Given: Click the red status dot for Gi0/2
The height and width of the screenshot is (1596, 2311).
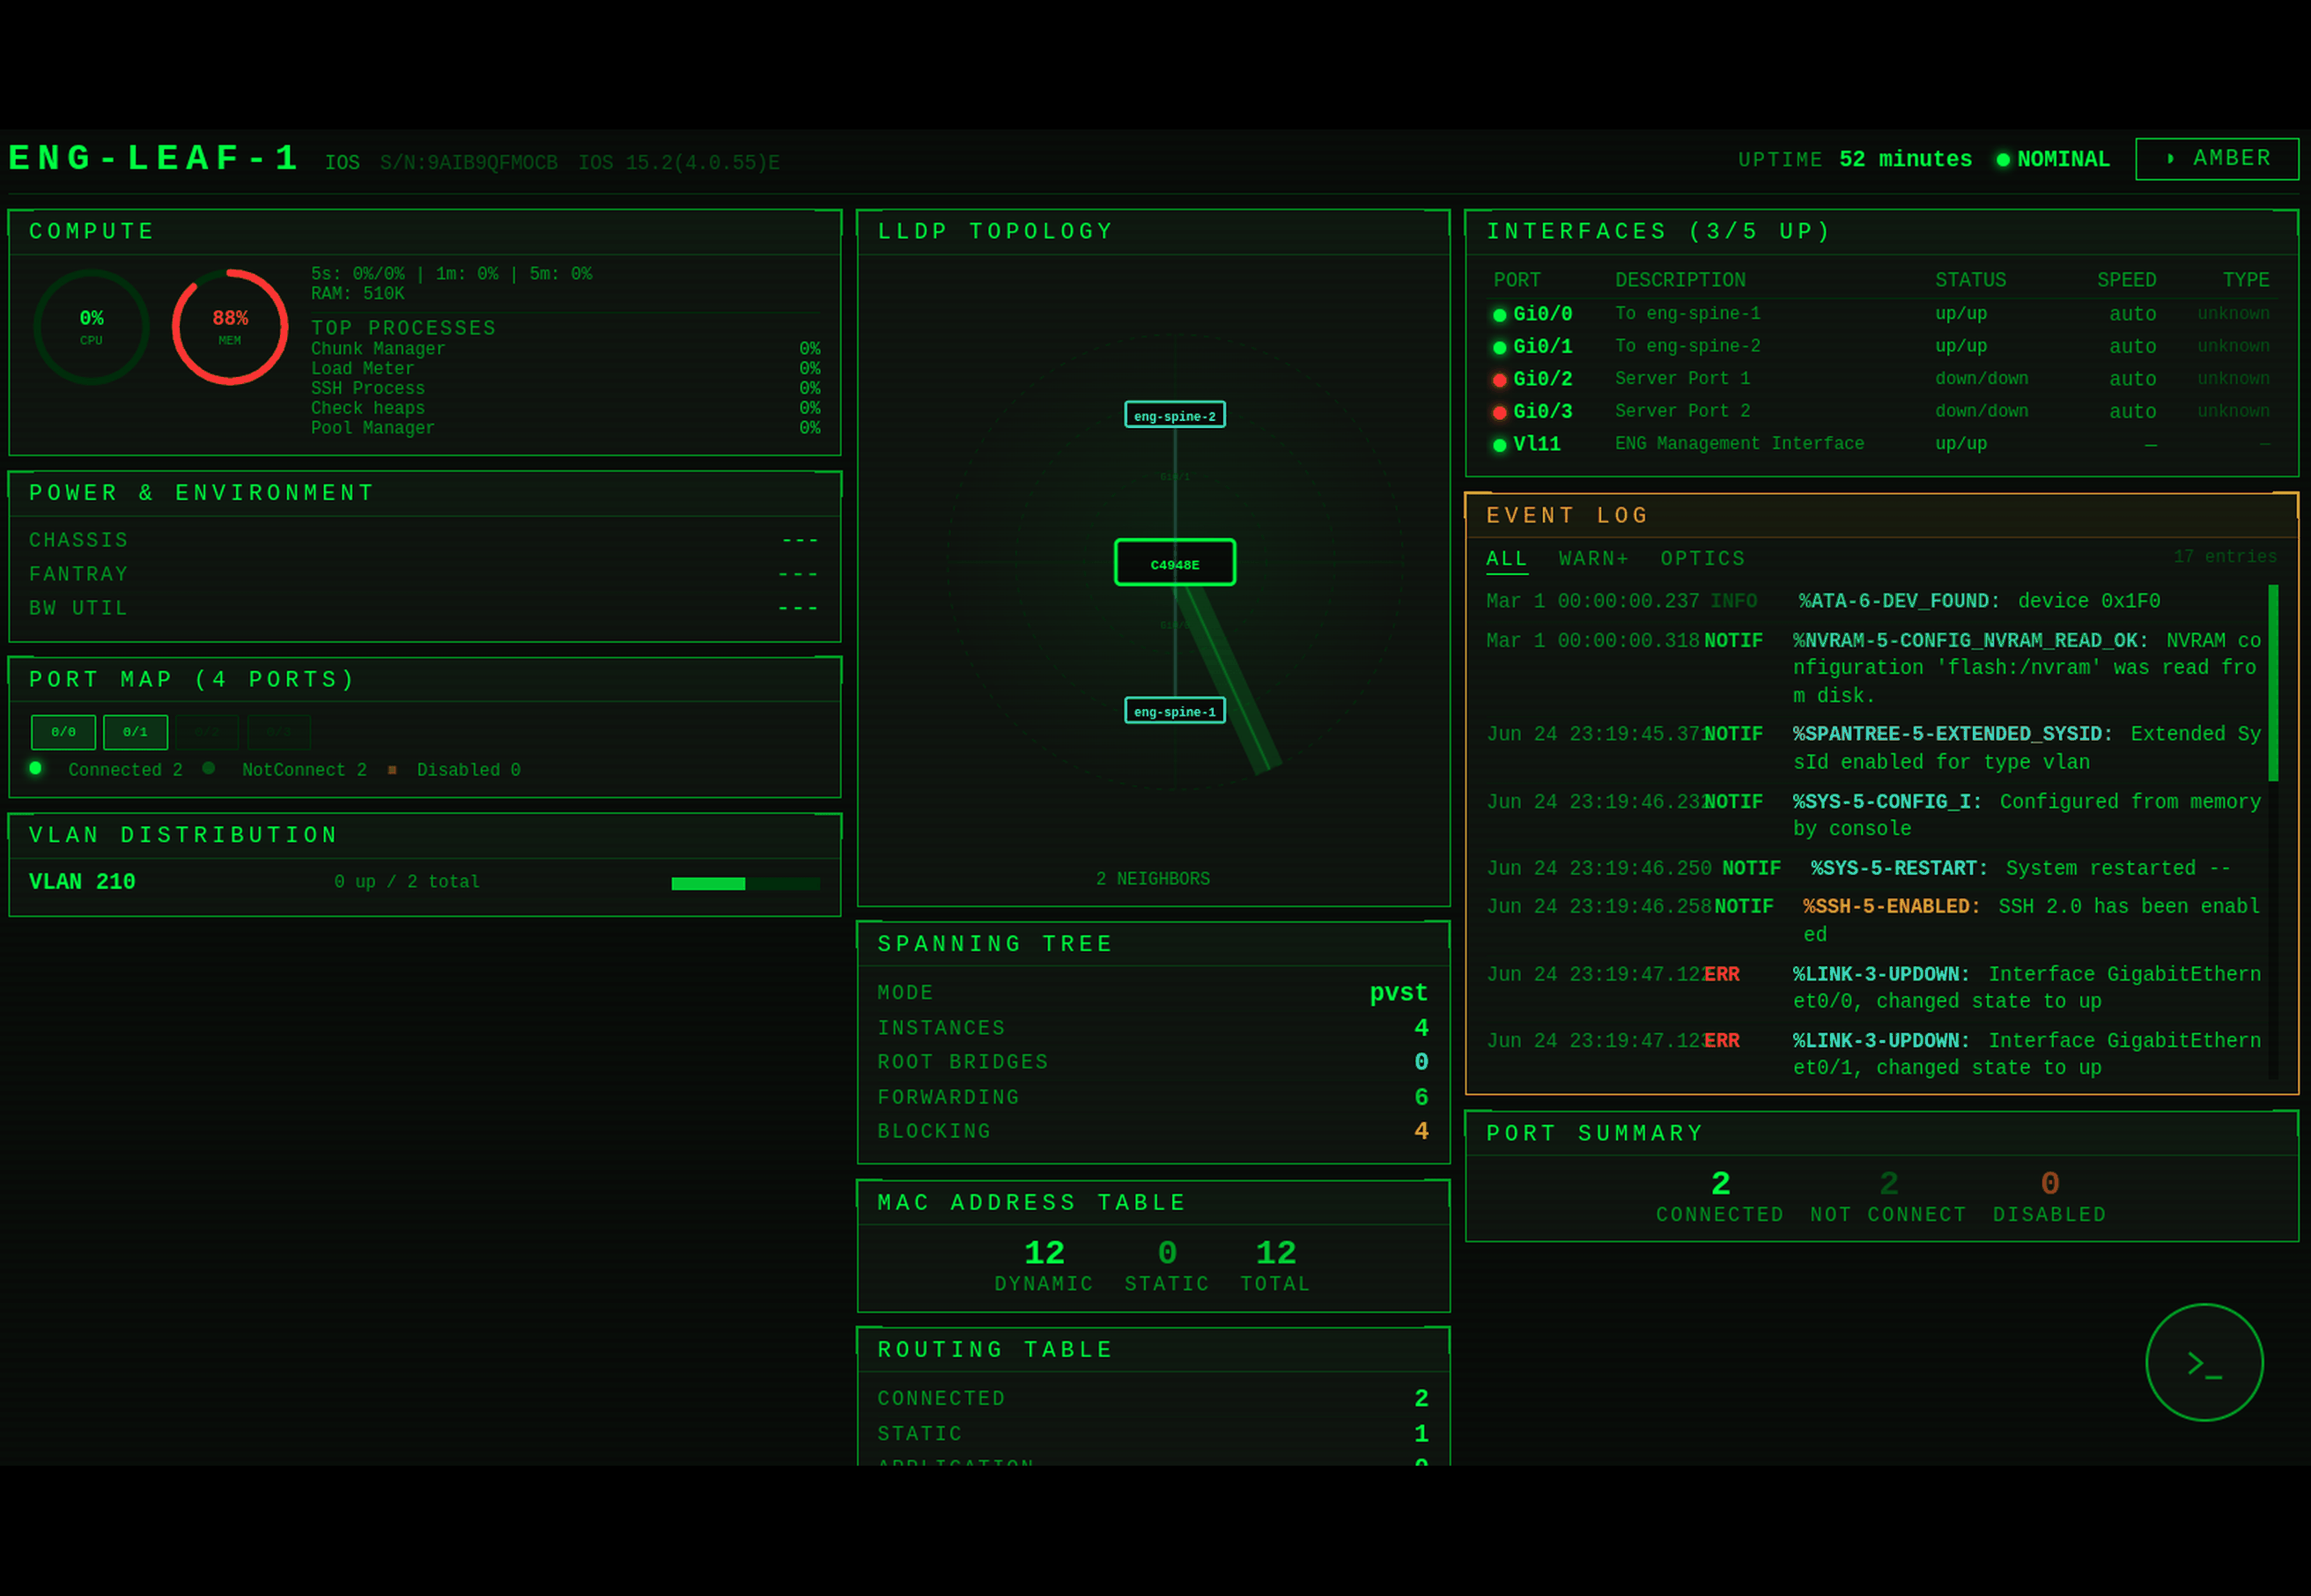Looking at the screenshot, I should [x=1500, y=380].
